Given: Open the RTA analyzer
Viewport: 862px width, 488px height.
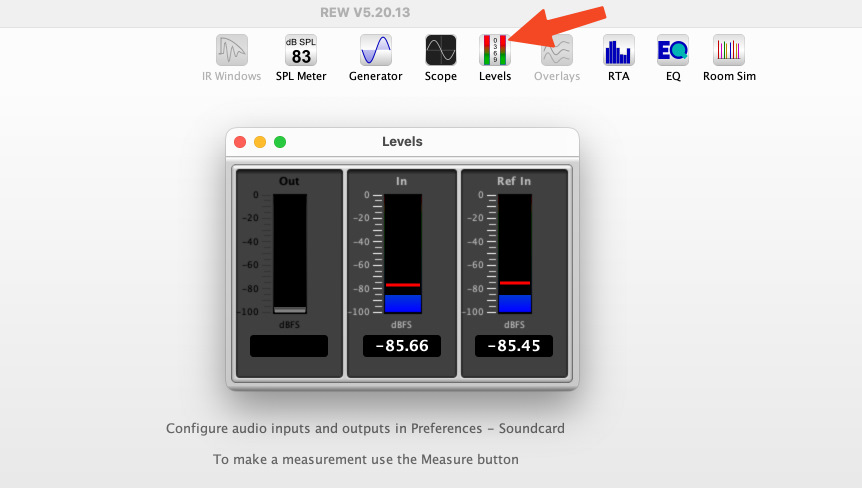Looking at the screenshot, I should (618, 58).
